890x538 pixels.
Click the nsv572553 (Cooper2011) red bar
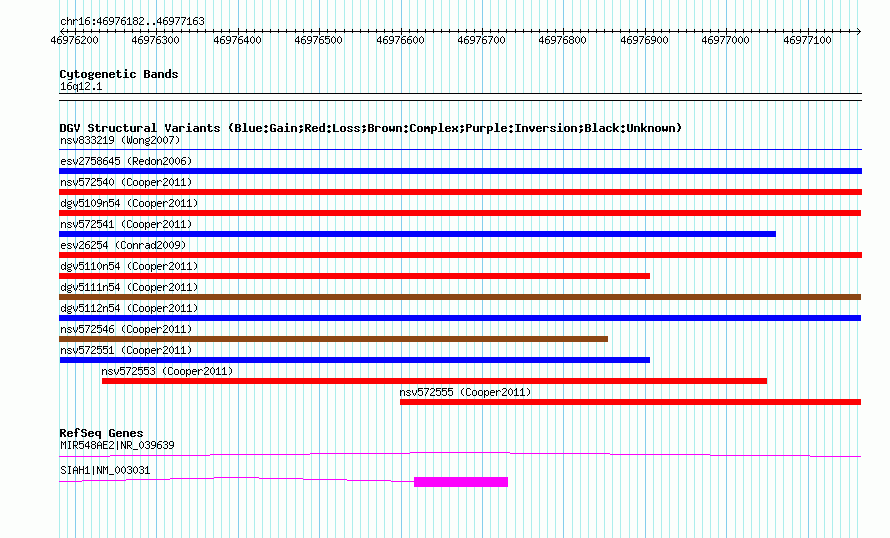pos(434,381)
